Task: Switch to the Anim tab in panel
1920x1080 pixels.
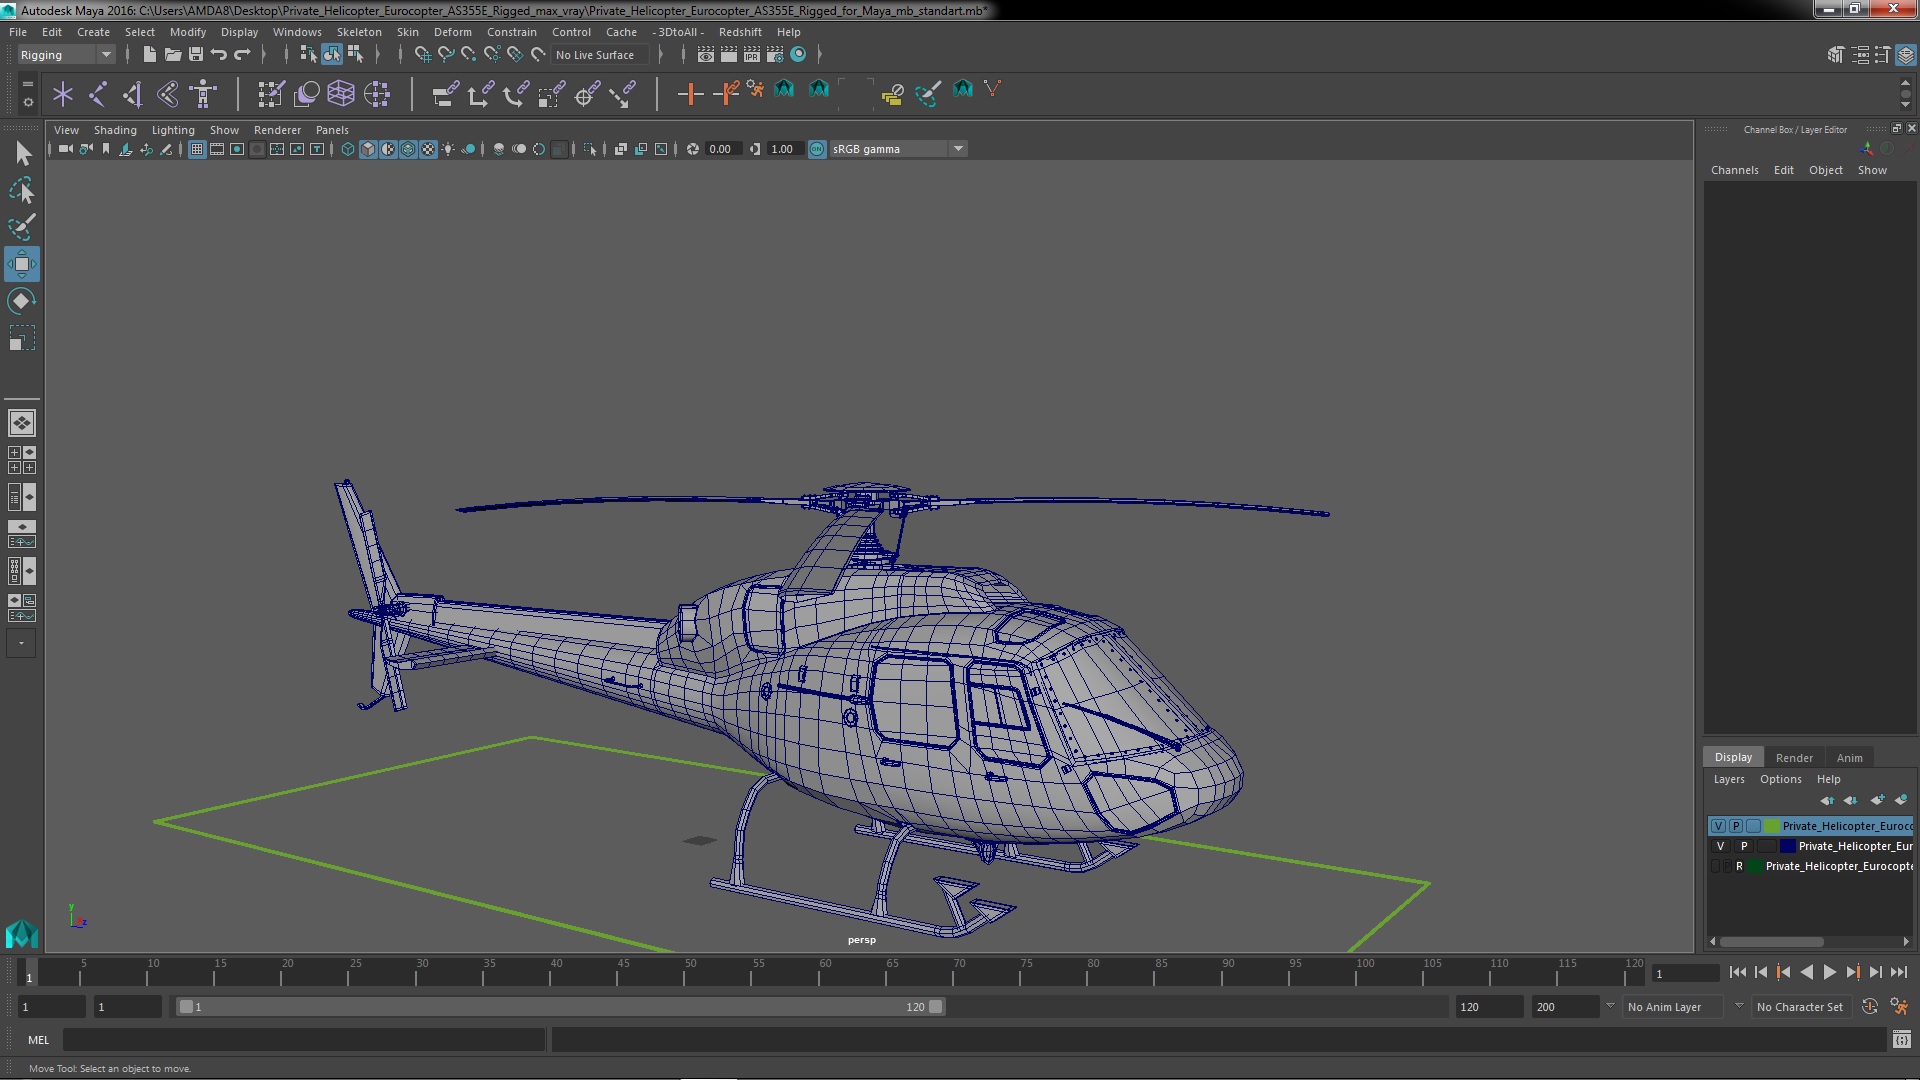Action: 1849,756
